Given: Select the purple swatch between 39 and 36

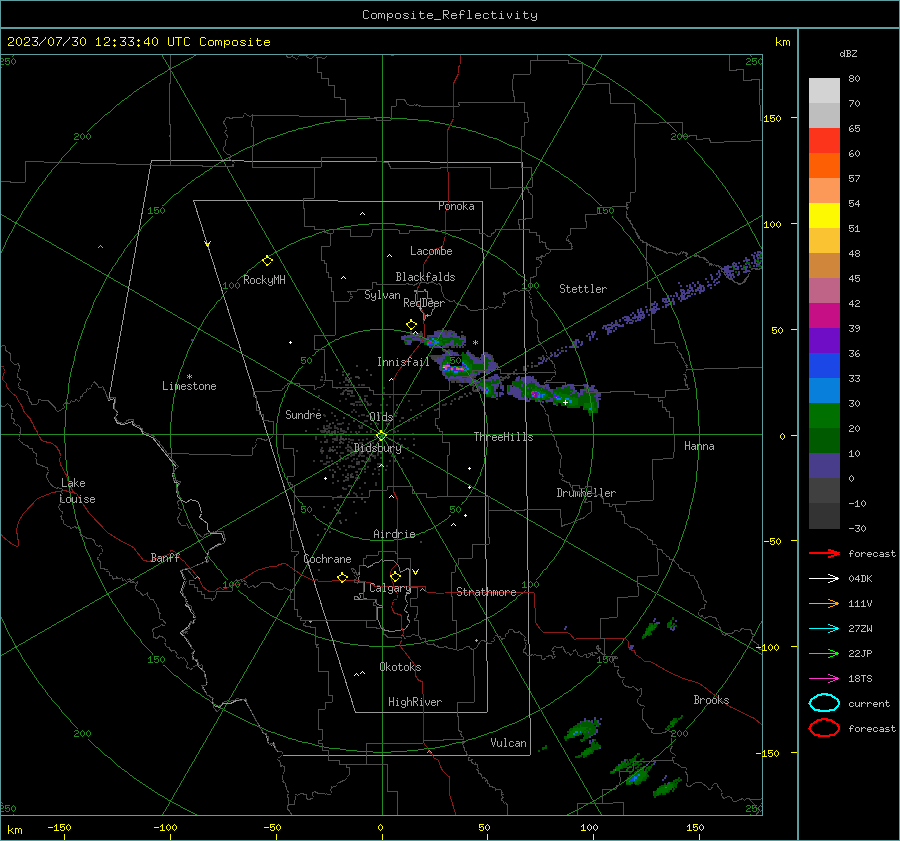Looking at the screenshot, I should click(x=824, y=341).
